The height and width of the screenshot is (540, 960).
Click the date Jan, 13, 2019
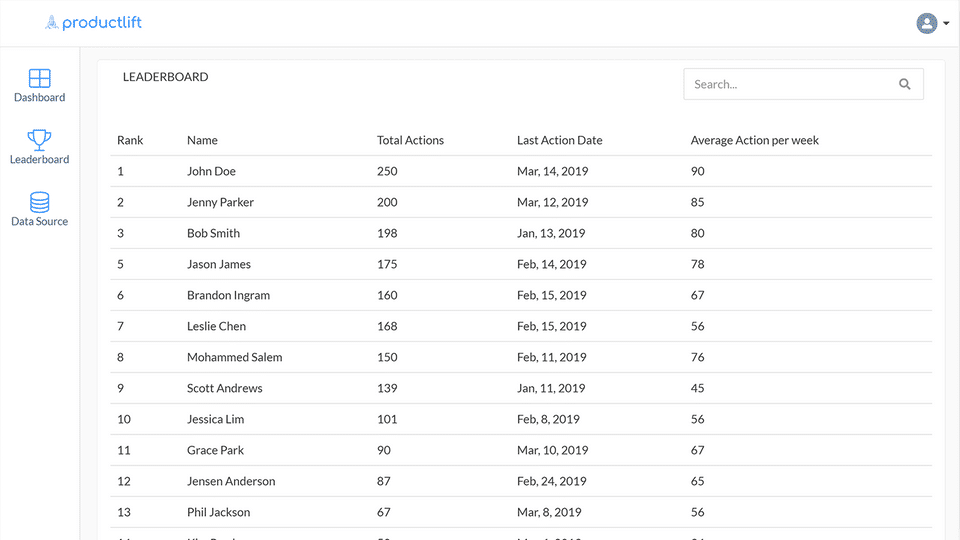tap(551, 233)
